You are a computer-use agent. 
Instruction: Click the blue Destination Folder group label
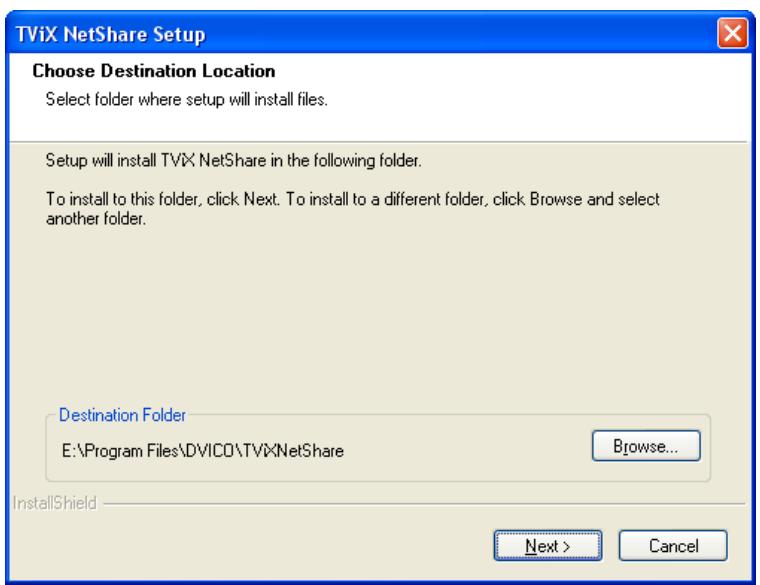point(122,415)
